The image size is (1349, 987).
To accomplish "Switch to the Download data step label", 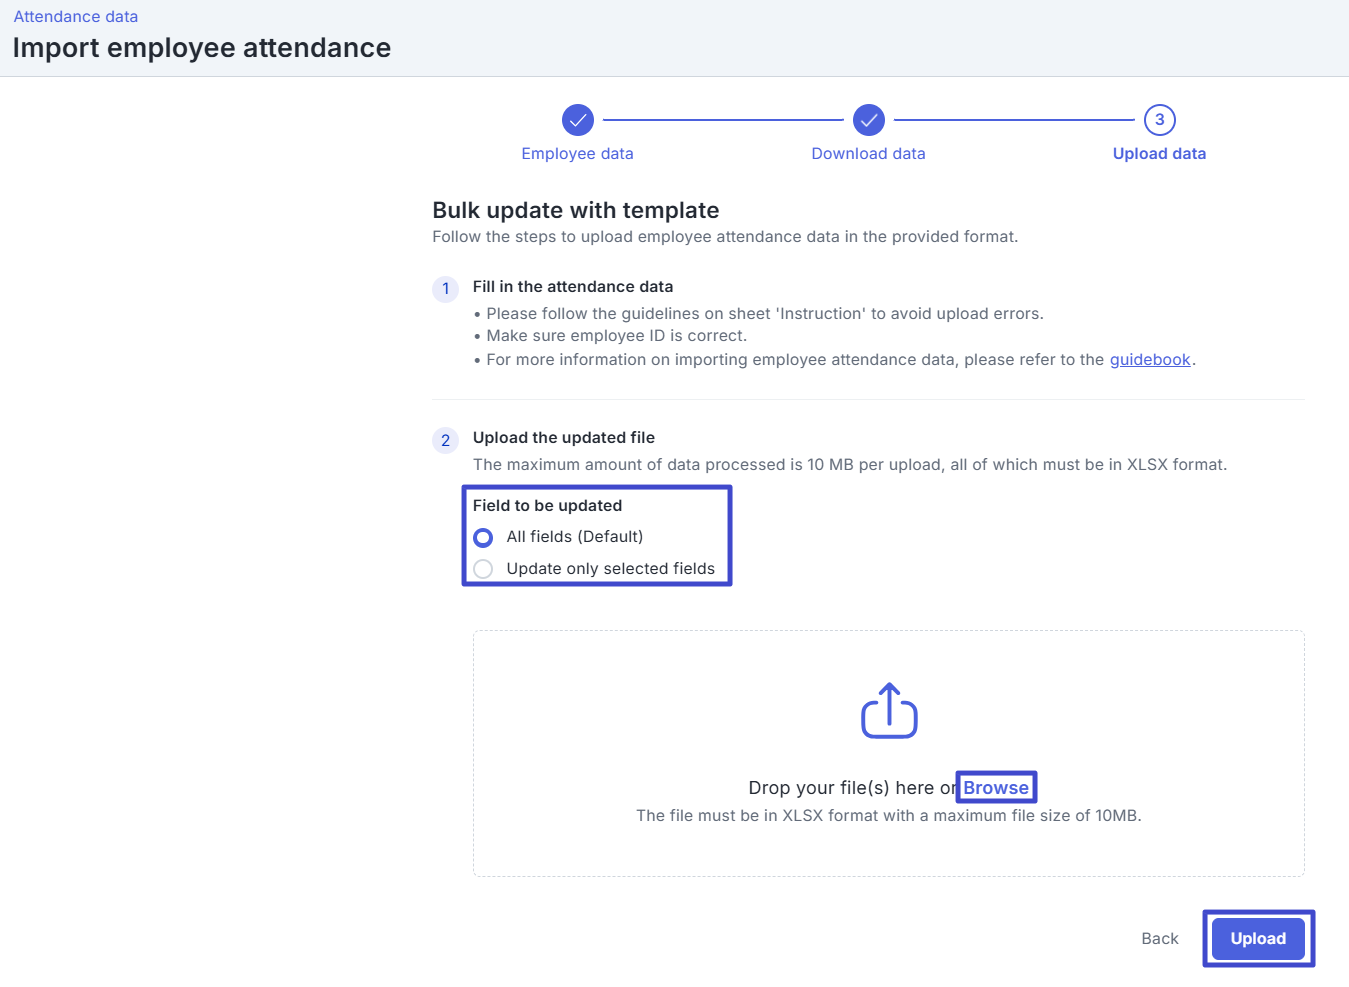I will tap(869, 154).
